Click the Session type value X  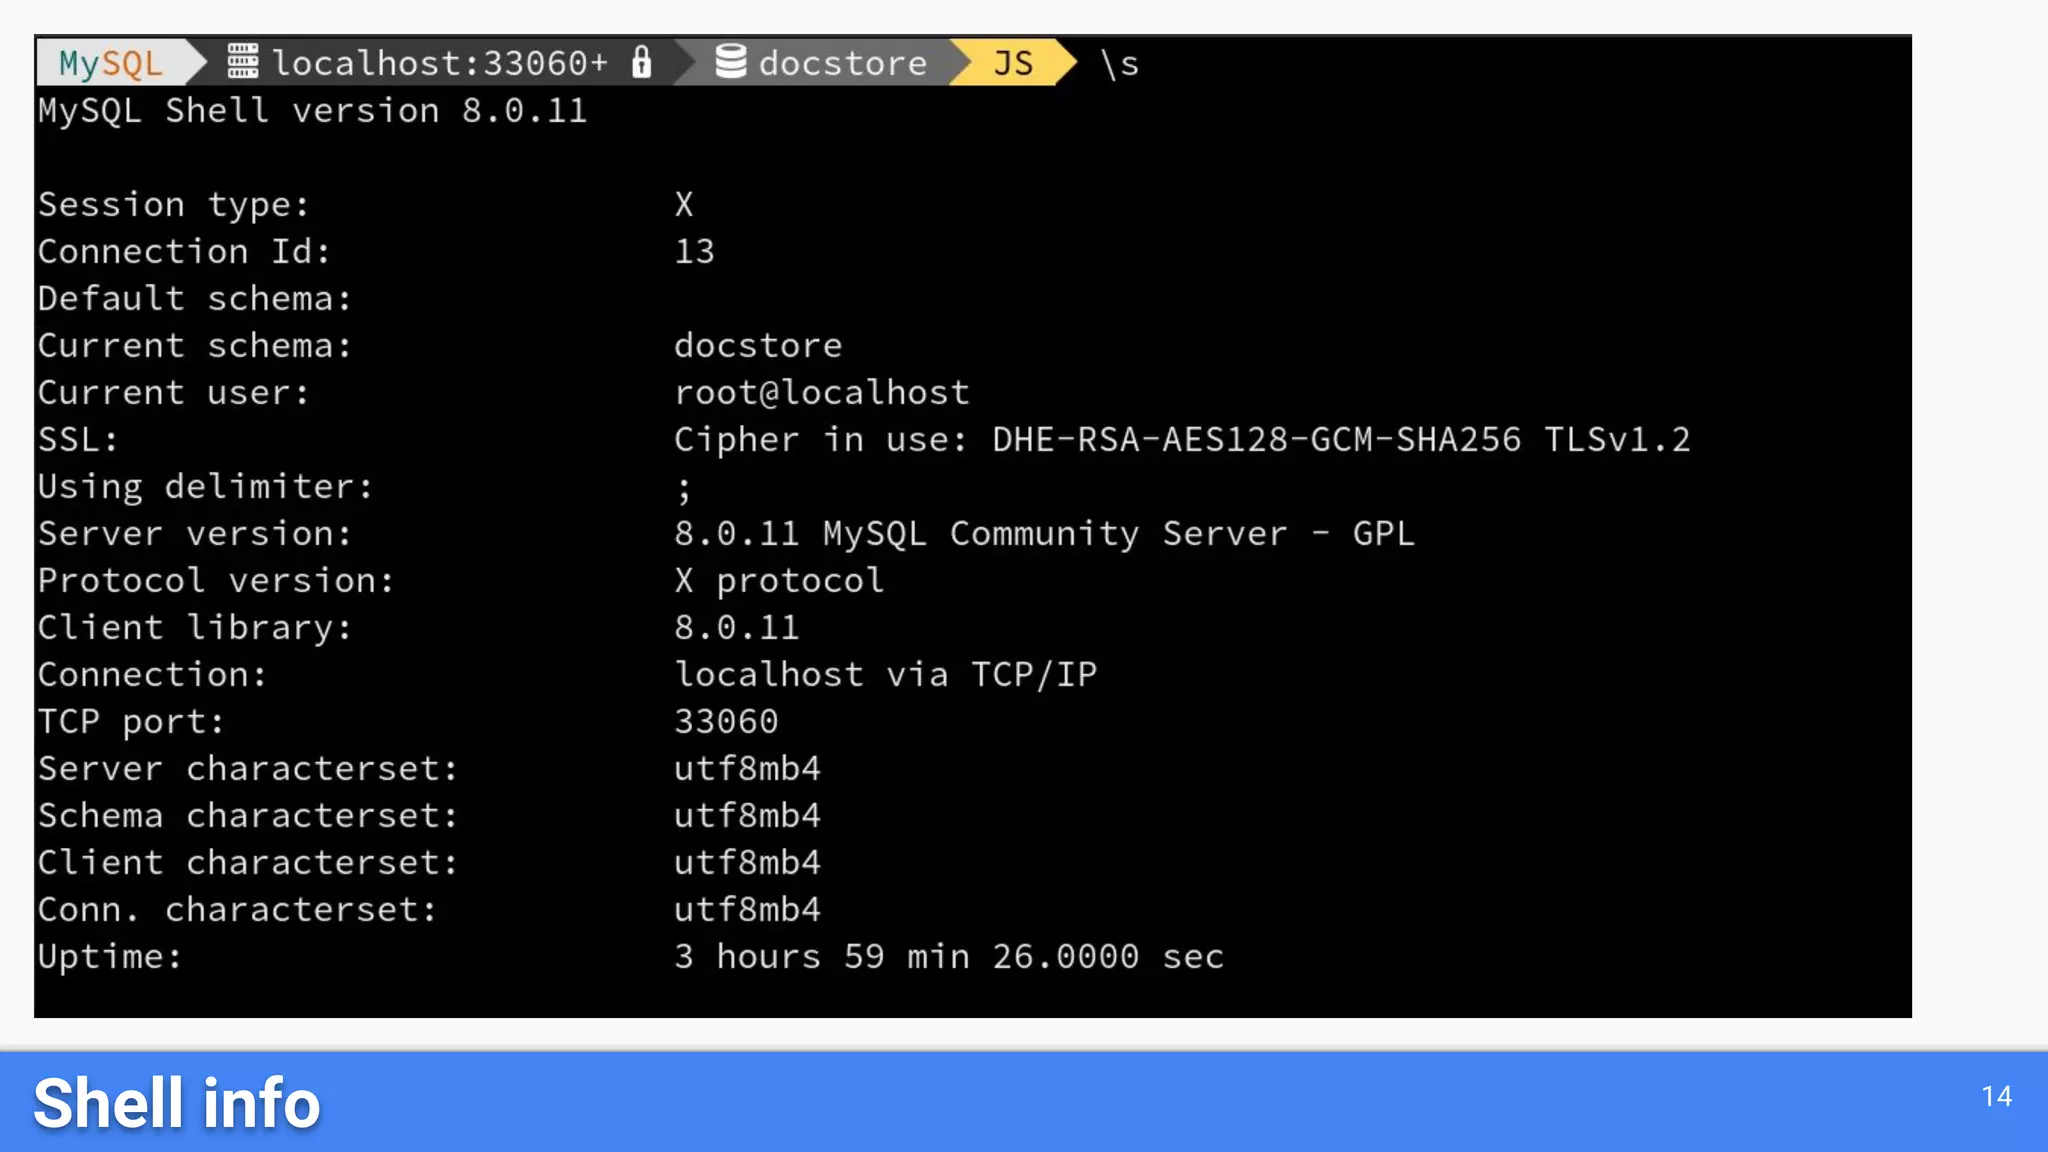(x=684, y=205)
